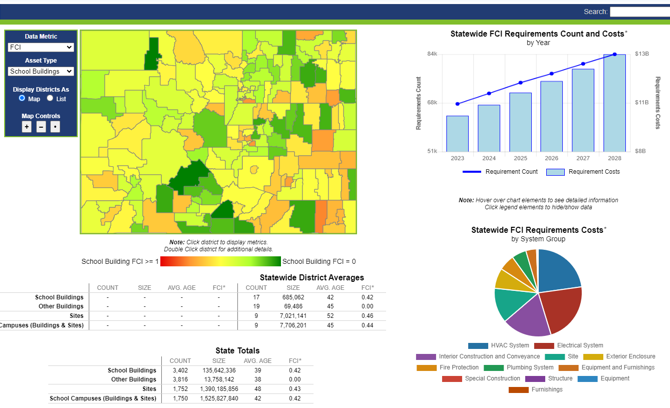Viewport: 670px width, 408px height.
Task: Click the purple Interior Construction pie slice
Action: [530, 318]
